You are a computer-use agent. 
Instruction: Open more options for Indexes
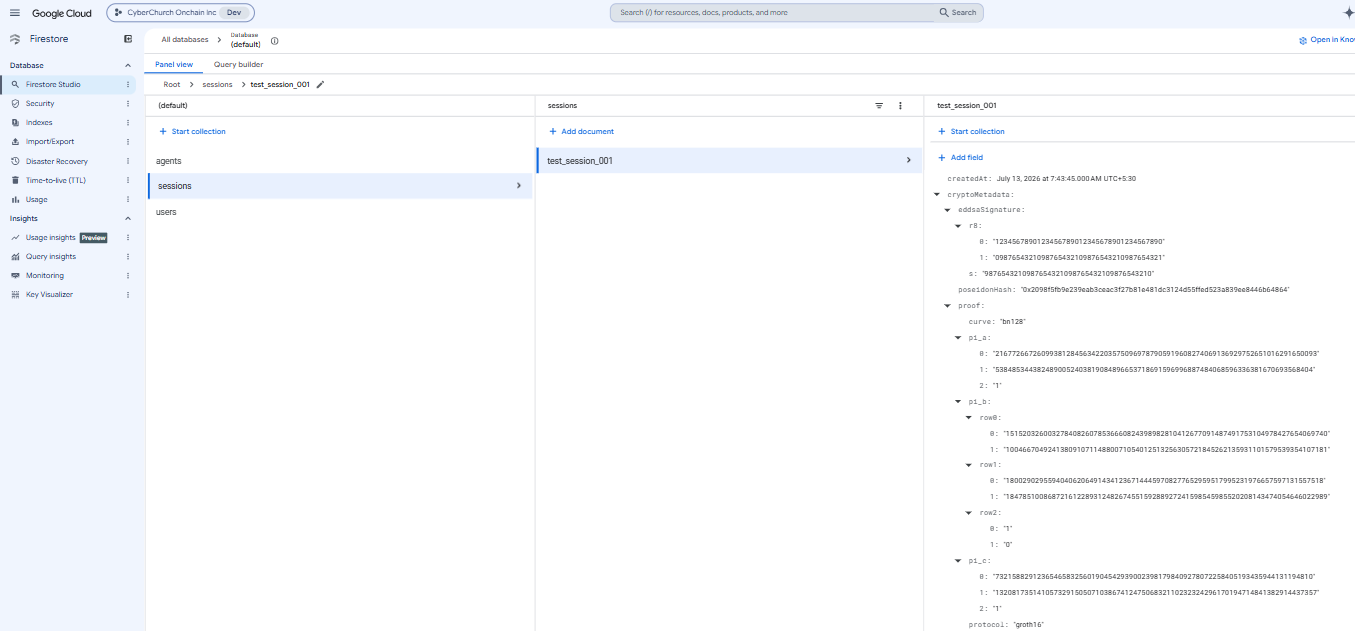128,122
